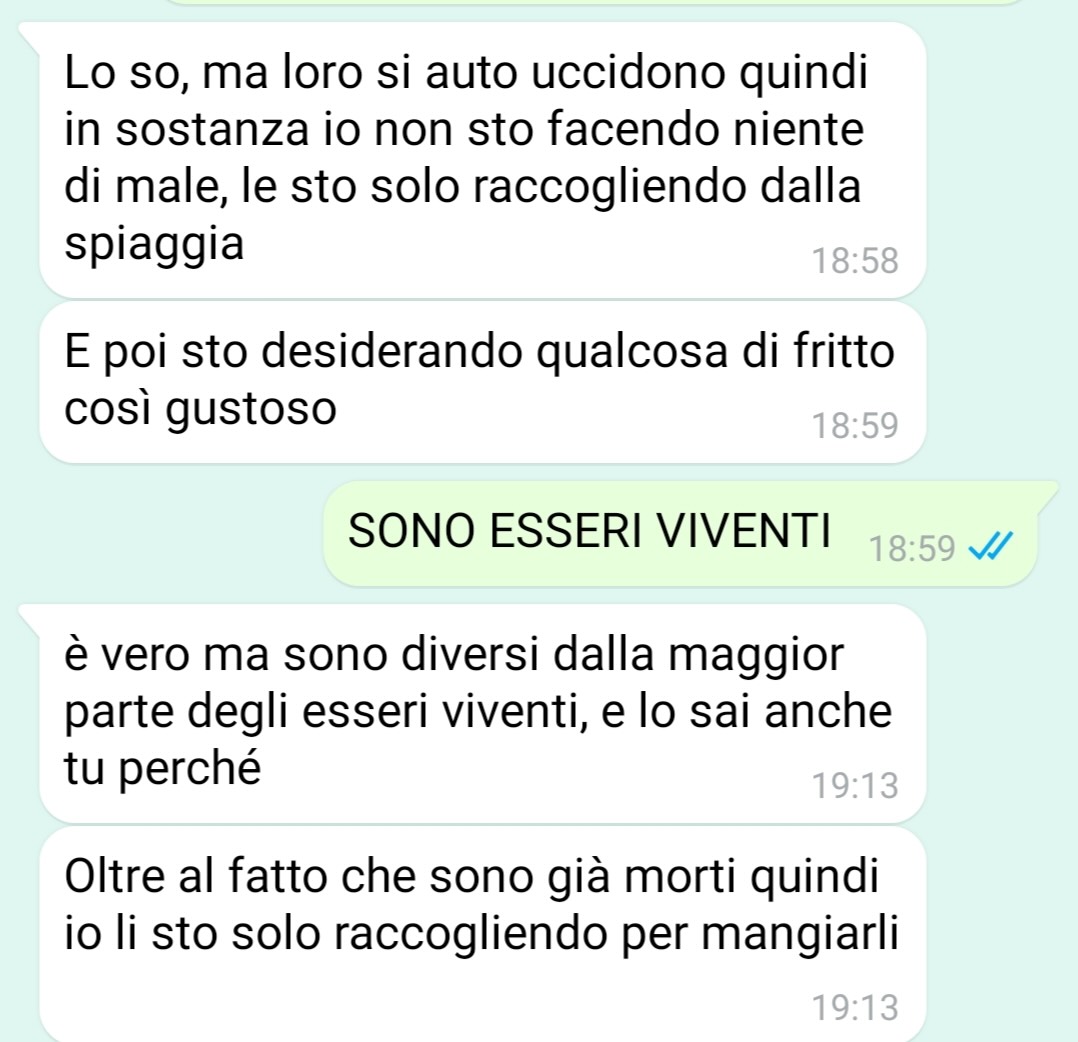Viewport: 1078px width, 1042px height.
Task: Select the message starting 'Lo so, ma loro'
Action: [x=483, y=159]
